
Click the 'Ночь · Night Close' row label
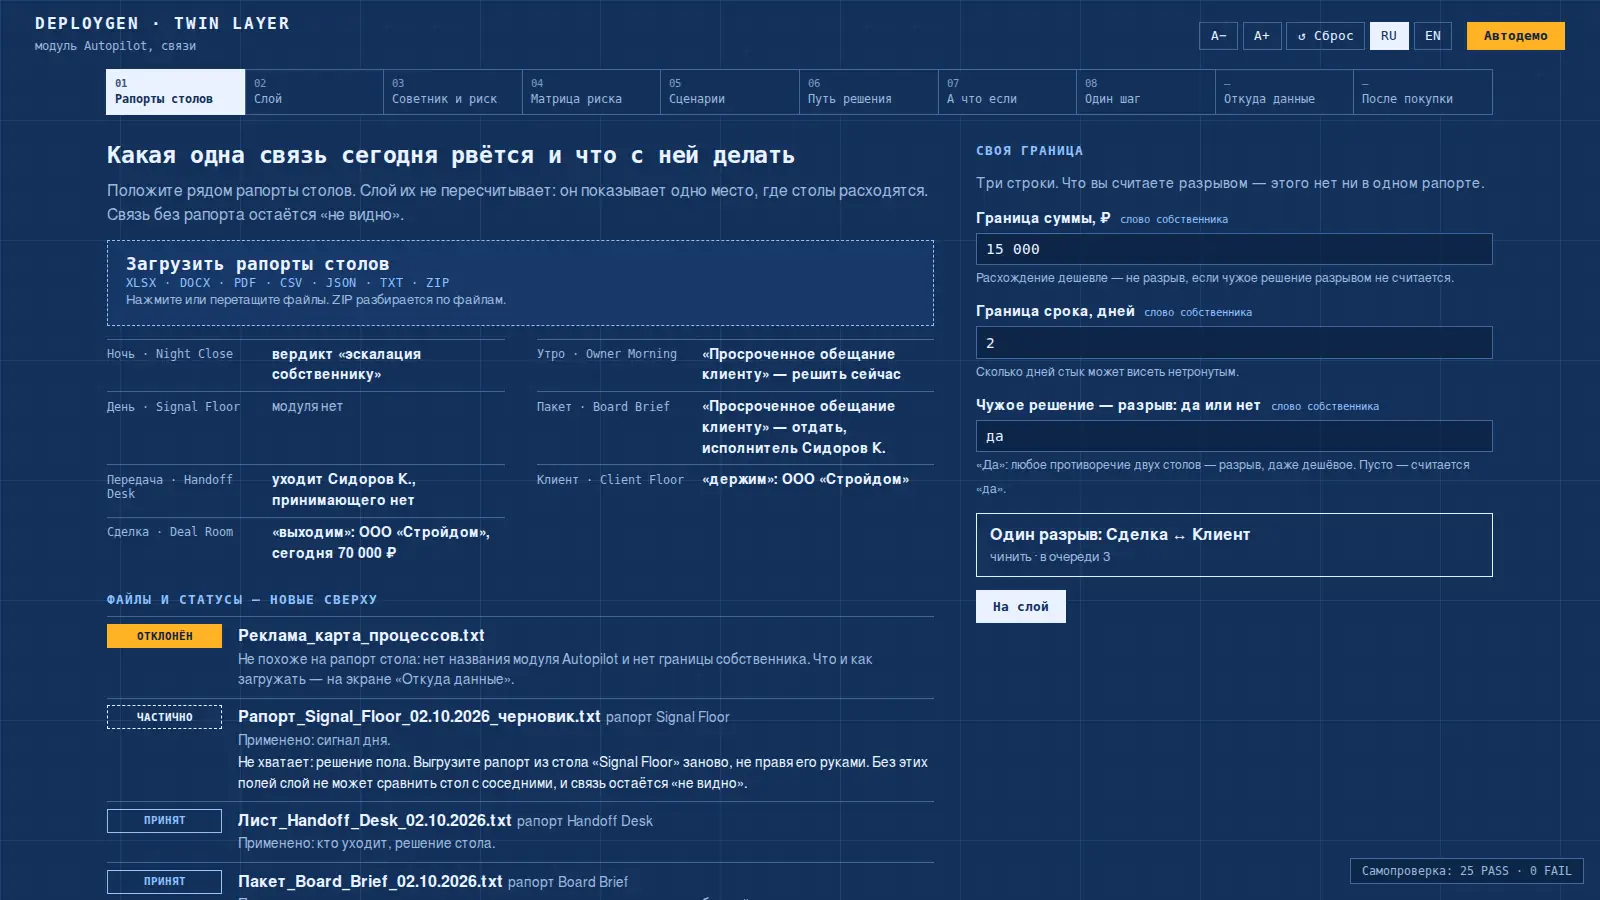click(x=170, y=354)
